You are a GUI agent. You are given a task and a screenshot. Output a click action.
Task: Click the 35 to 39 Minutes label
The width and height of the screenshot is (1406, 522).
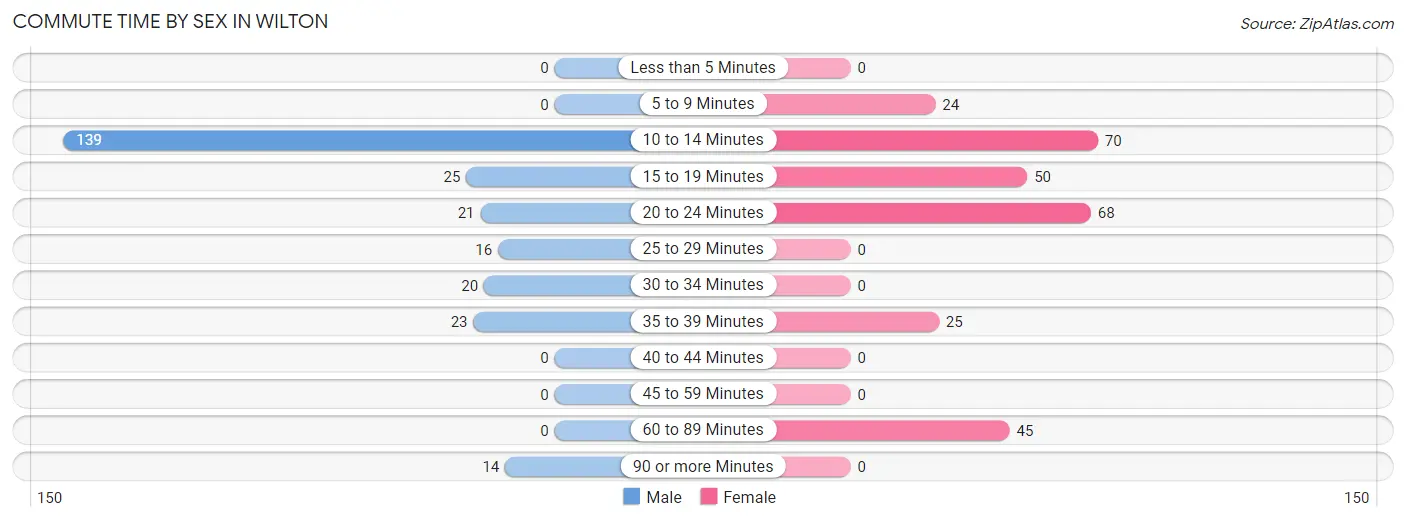click(x=703, y=321)
